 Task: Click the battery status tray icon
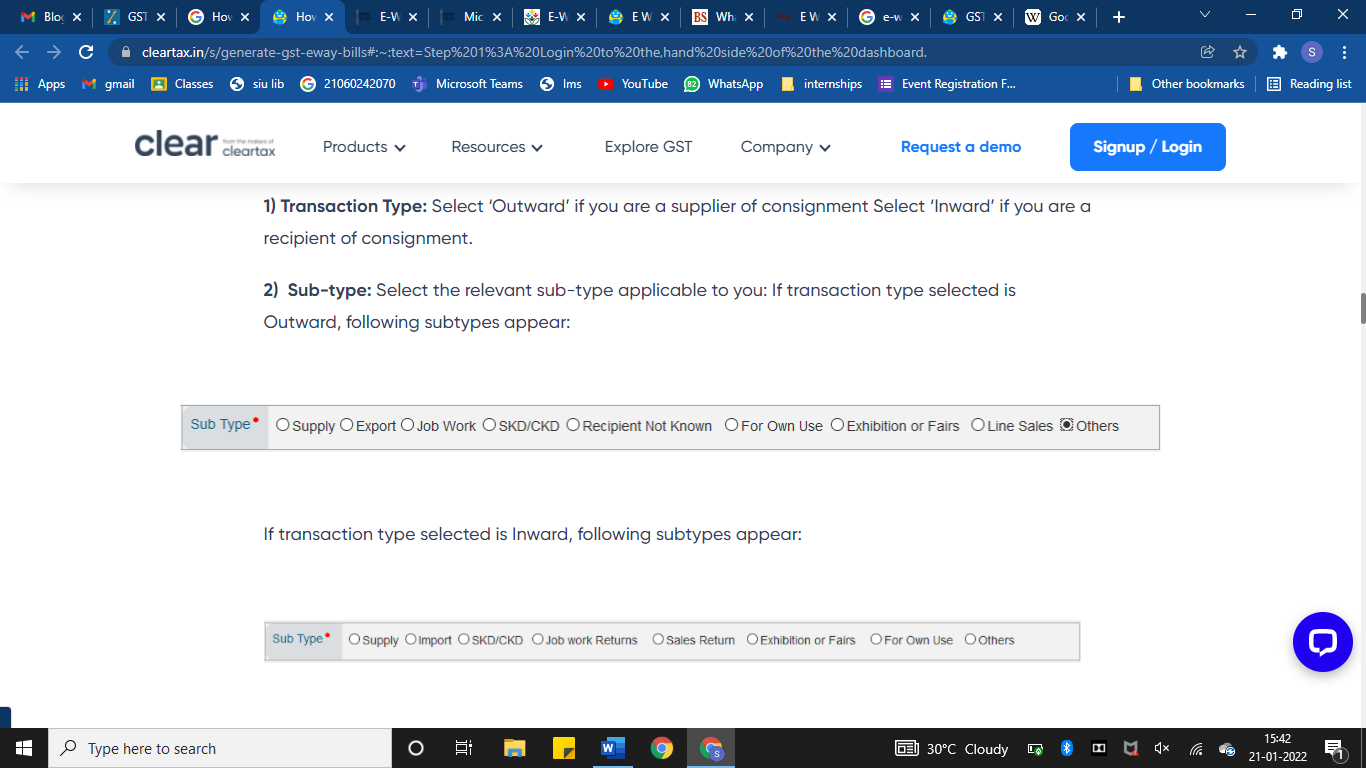point(1036,748)
